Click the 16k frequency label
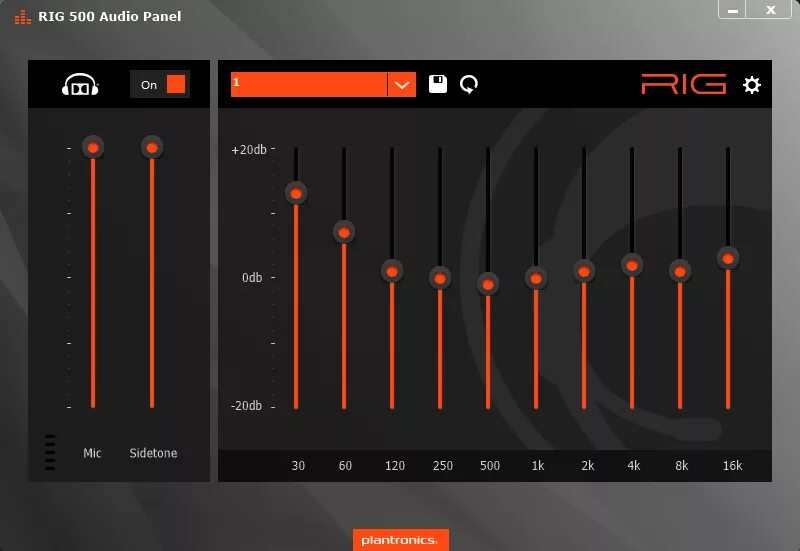The image size is (800, 551). (732, 465)
